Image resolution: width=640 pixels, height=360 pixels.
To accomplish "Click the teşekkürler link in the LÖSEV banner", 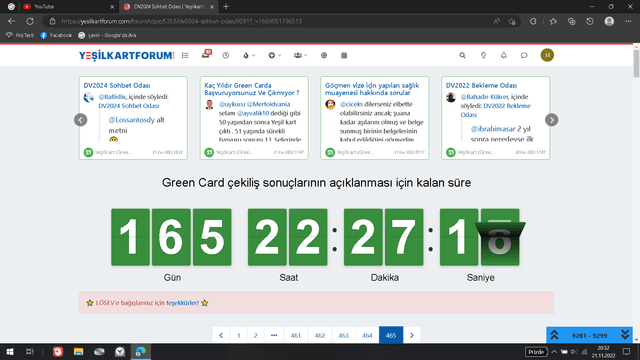I will [x=182, y=303].
